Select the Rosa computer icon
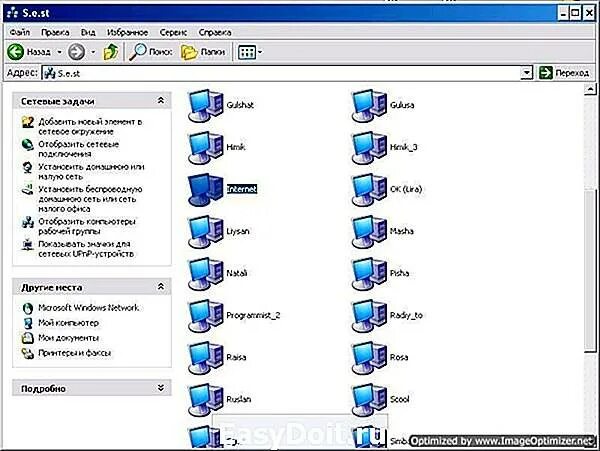The image size is (600, 451). (x=369, y=358)
